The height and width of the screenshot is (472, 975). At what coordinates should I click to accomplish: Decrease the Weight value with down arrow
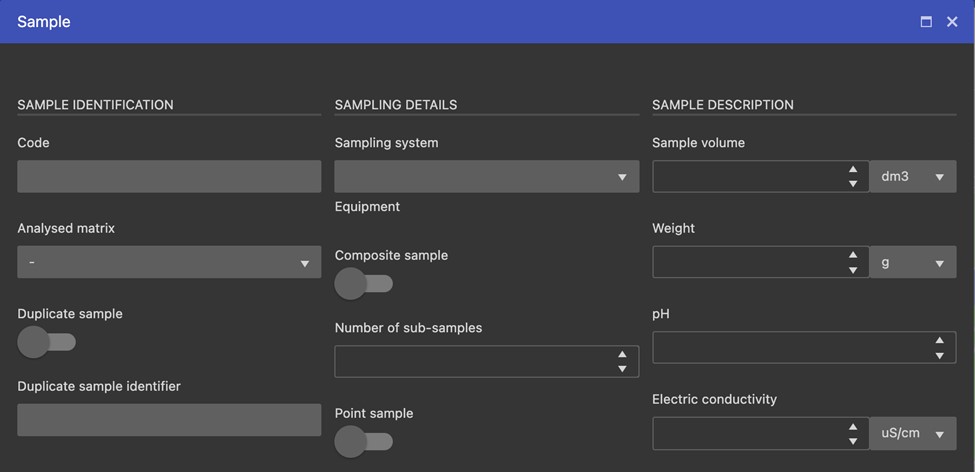[x=853, y=270]
